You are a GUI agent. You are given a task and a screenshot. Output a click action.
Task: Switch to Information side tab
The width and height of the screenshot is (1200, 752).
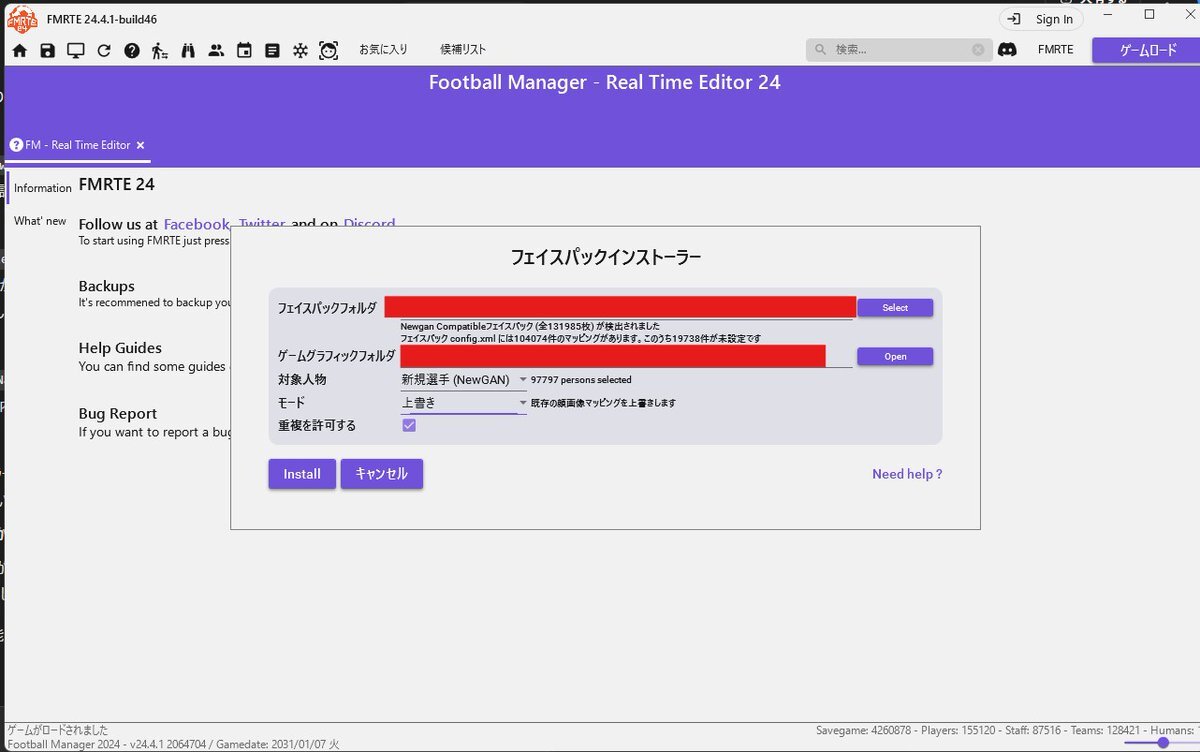click(x=42, y=188)
